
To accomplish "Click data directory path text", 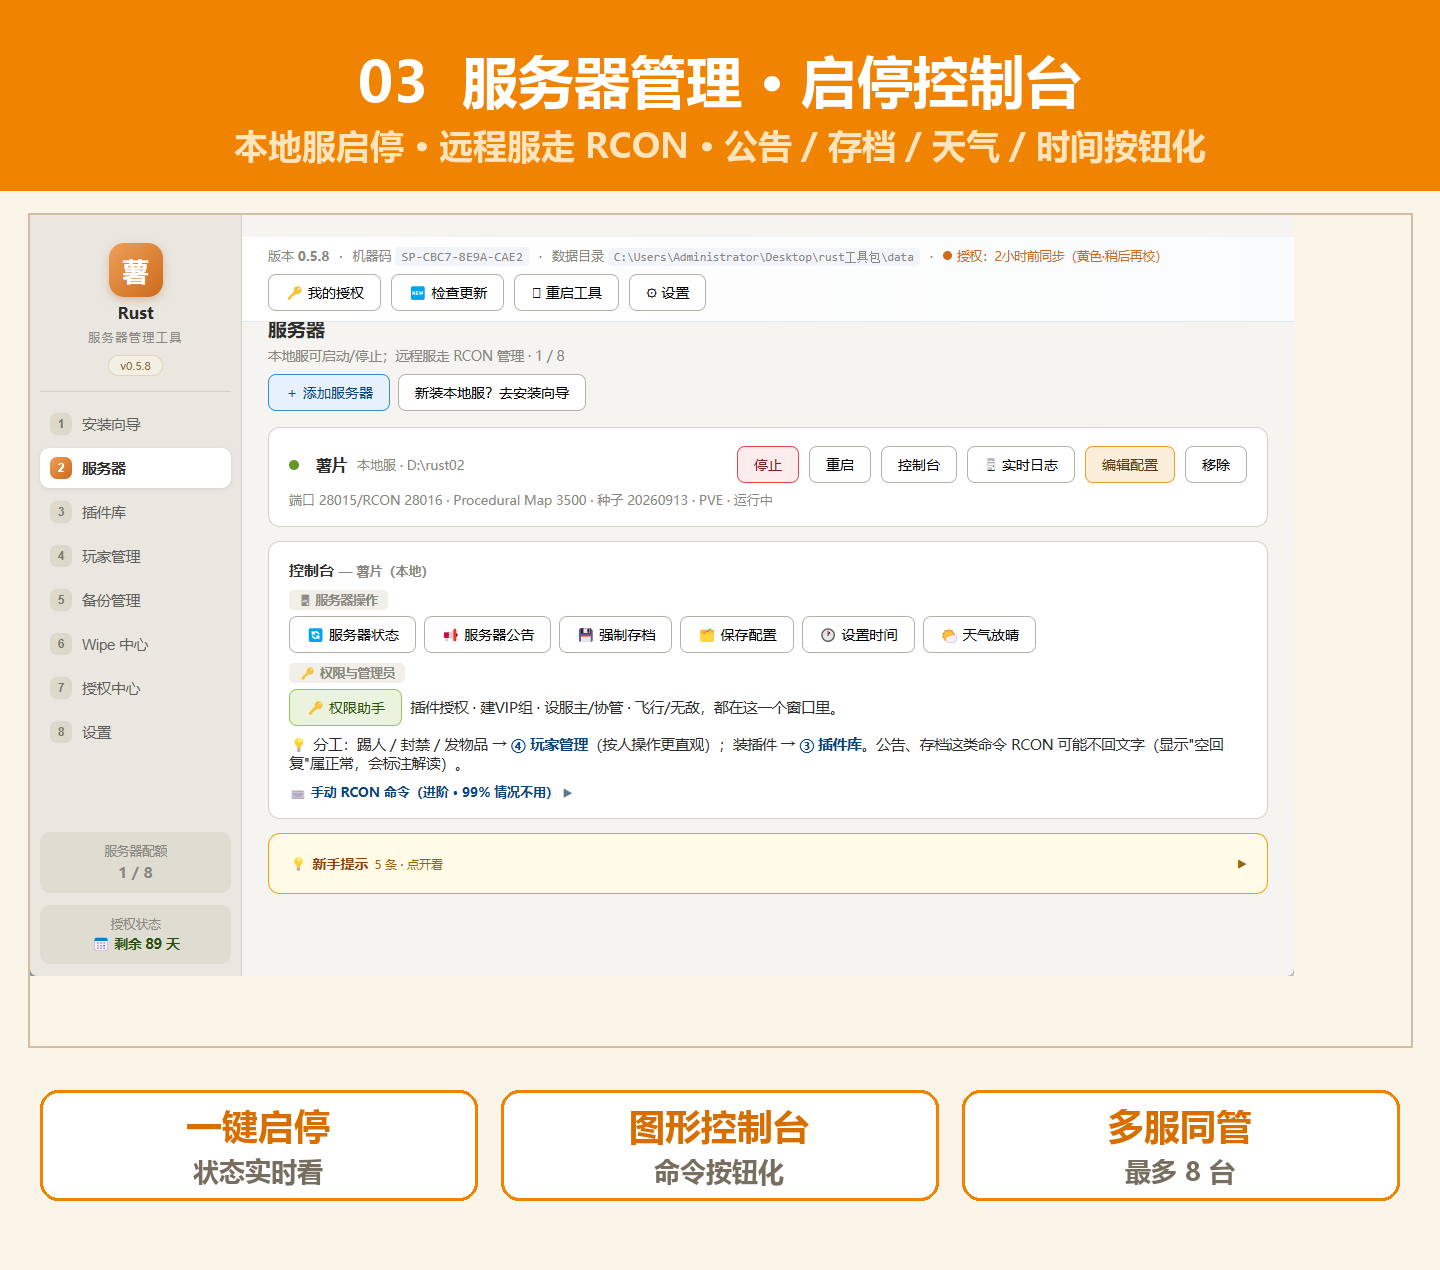I will tap(764, 257).
